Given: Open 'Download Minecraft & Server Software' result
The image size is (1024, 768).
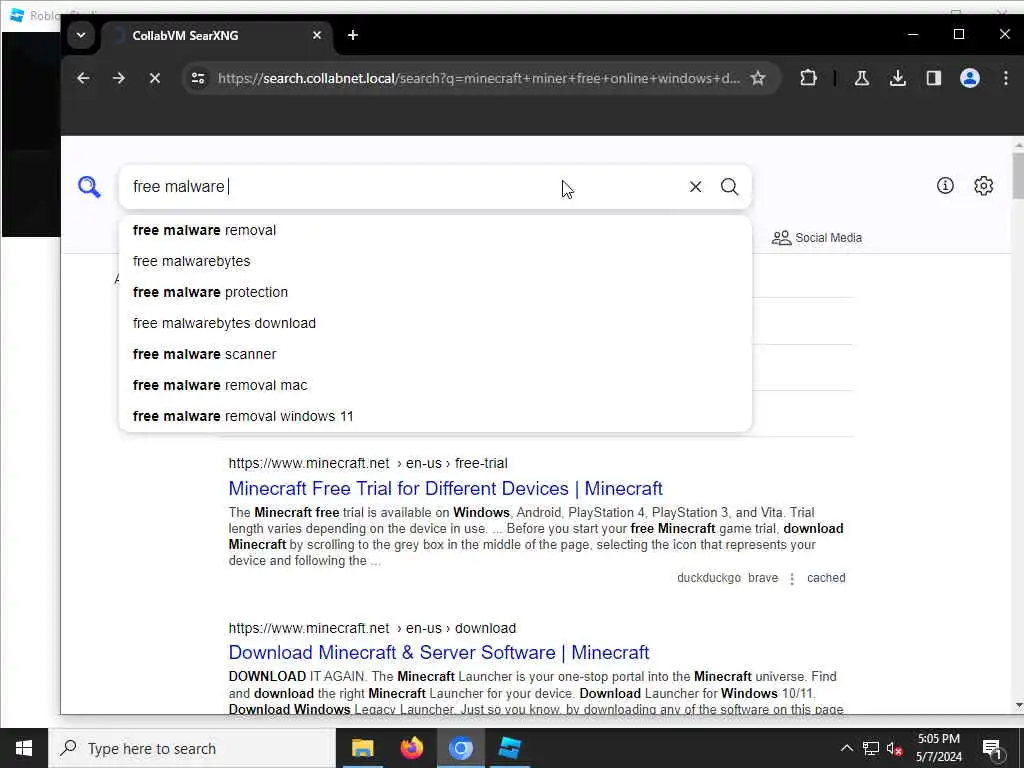Looking at the screenshot, I should [x=439, y=652].
